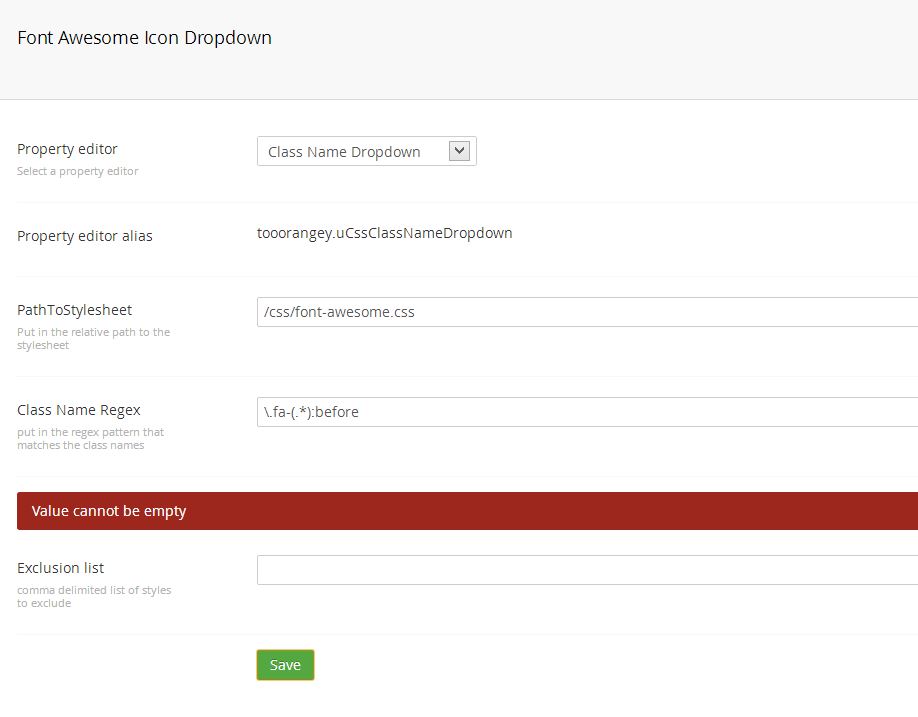Viewport: 918px width, 717px height.
Task: Click the 'put in the regex pattern' description
Action: coord(90,438)
